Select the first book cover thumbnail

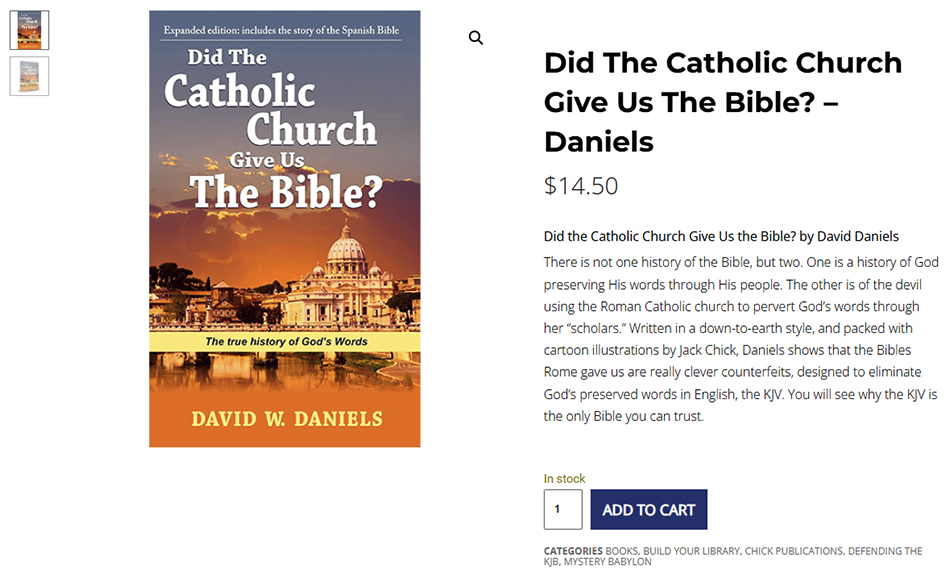pyautogui.click(x=29, y=30)
